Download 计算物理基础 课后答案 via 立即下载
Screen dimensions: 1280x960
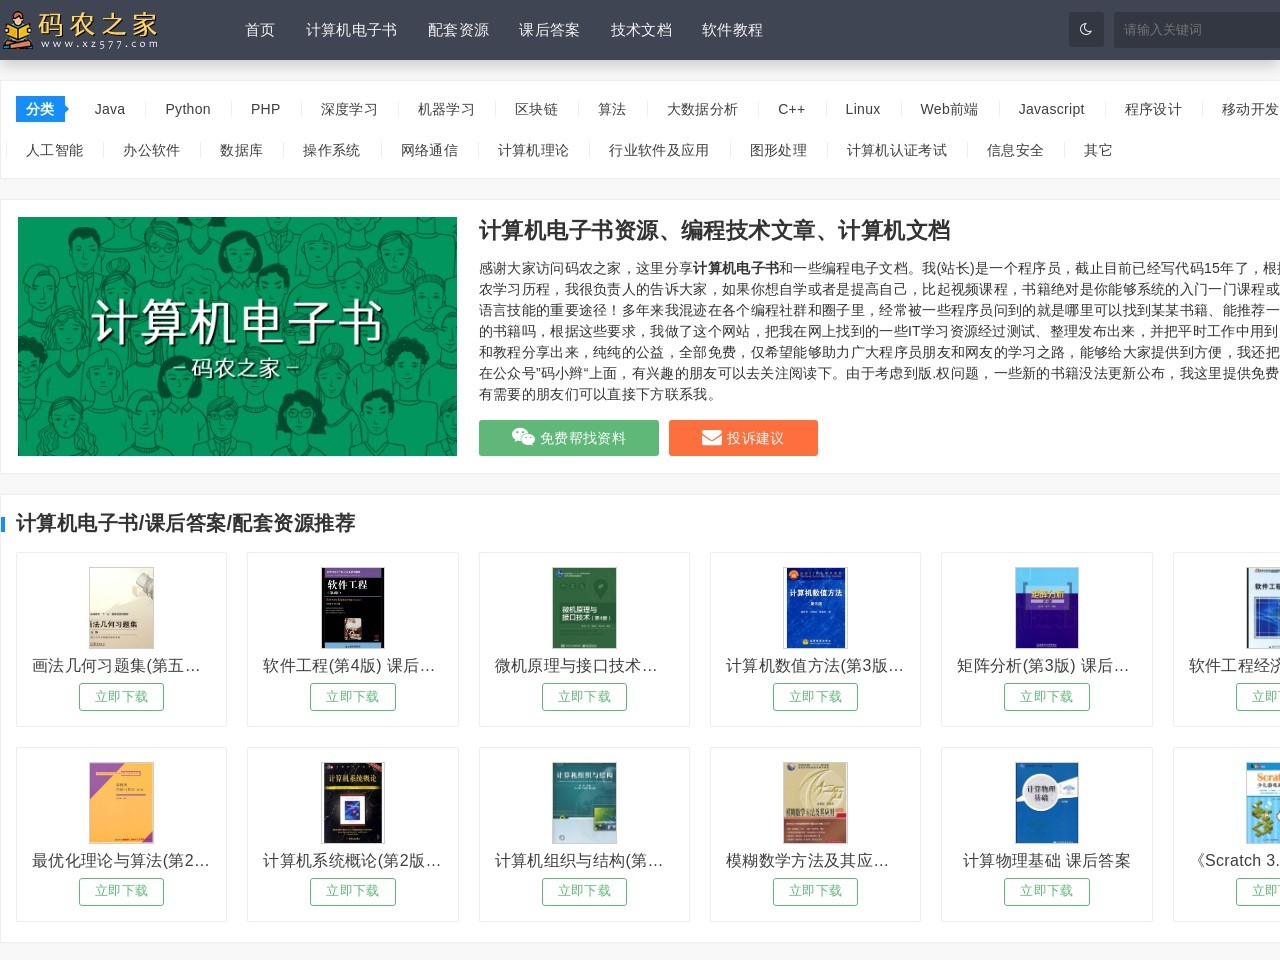pos(1046,891)
